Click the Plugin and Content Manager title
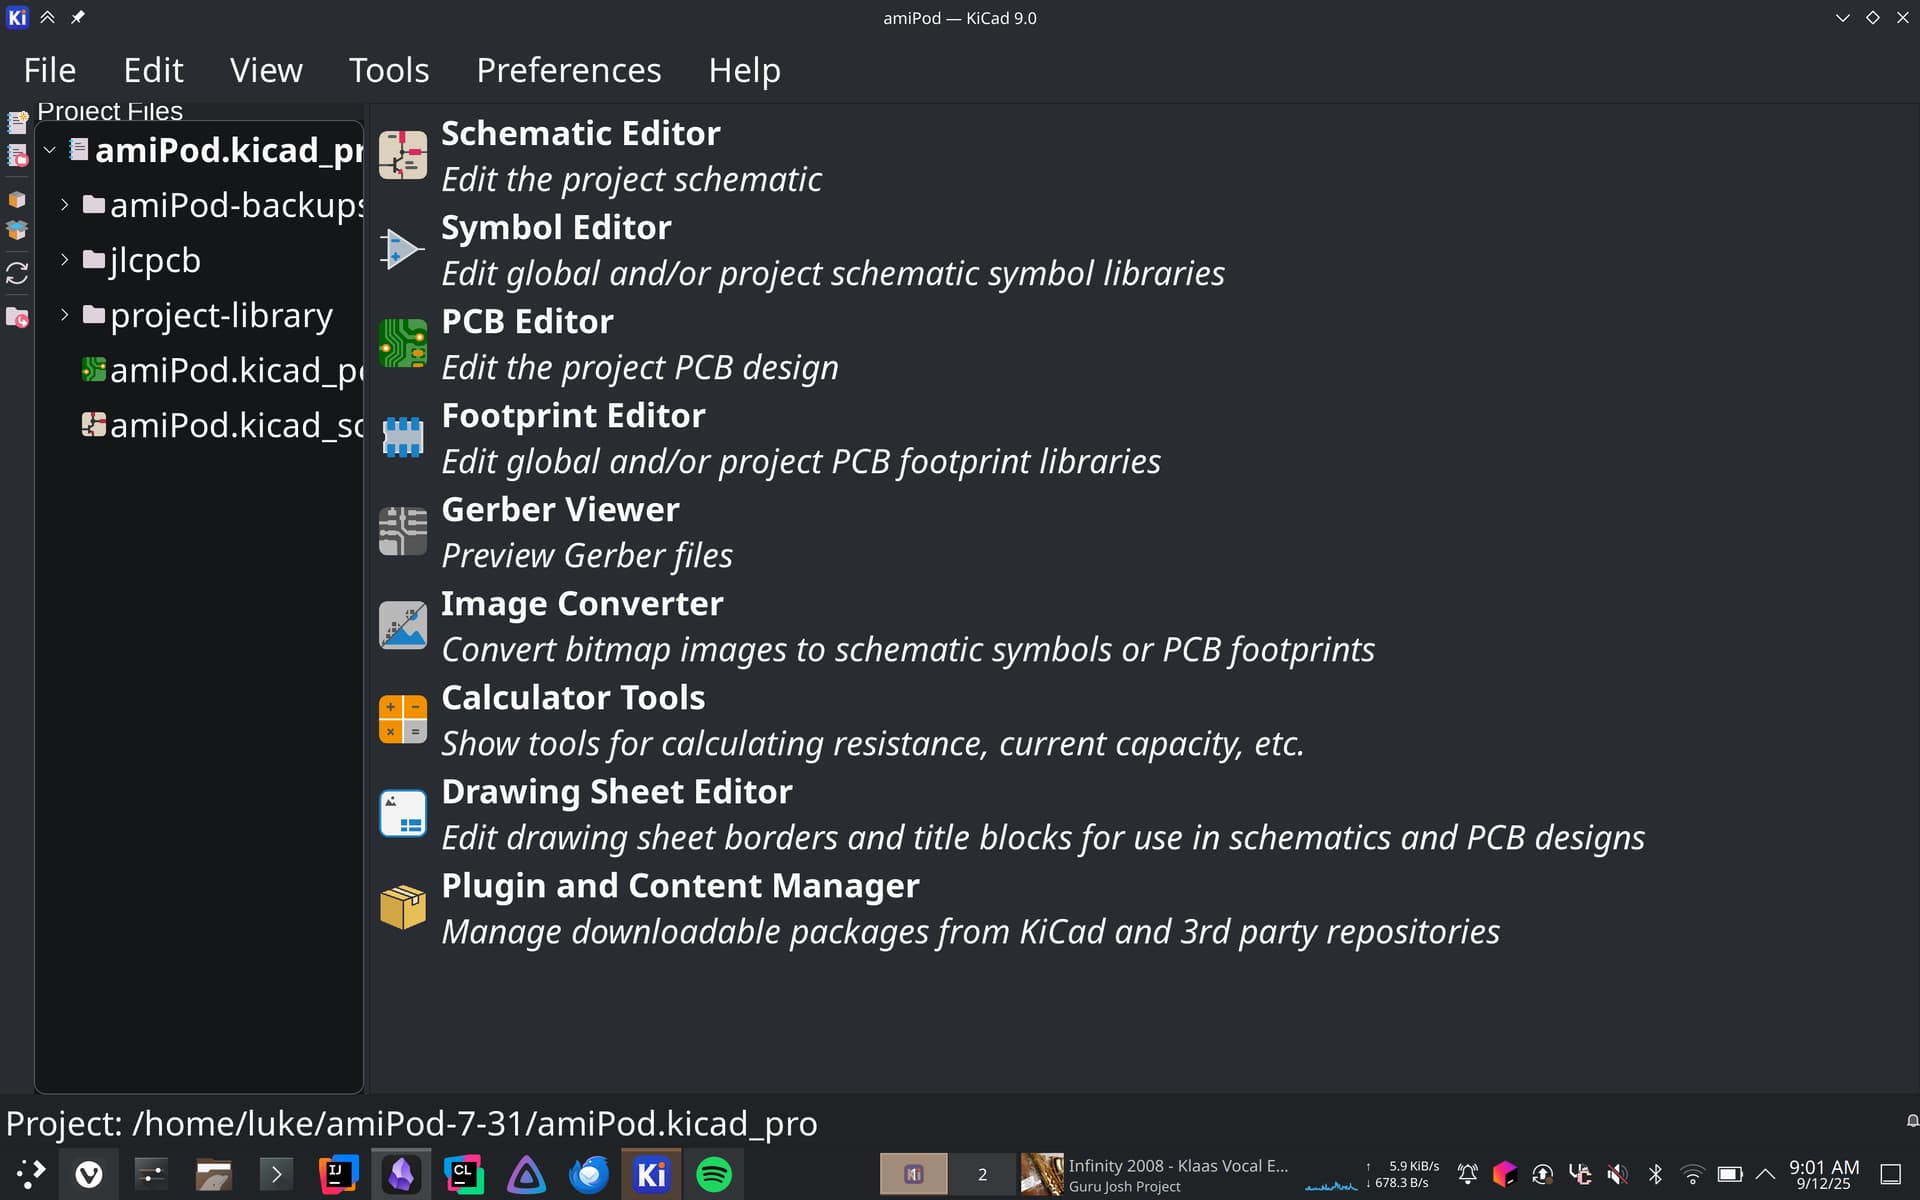 [680, 885]
